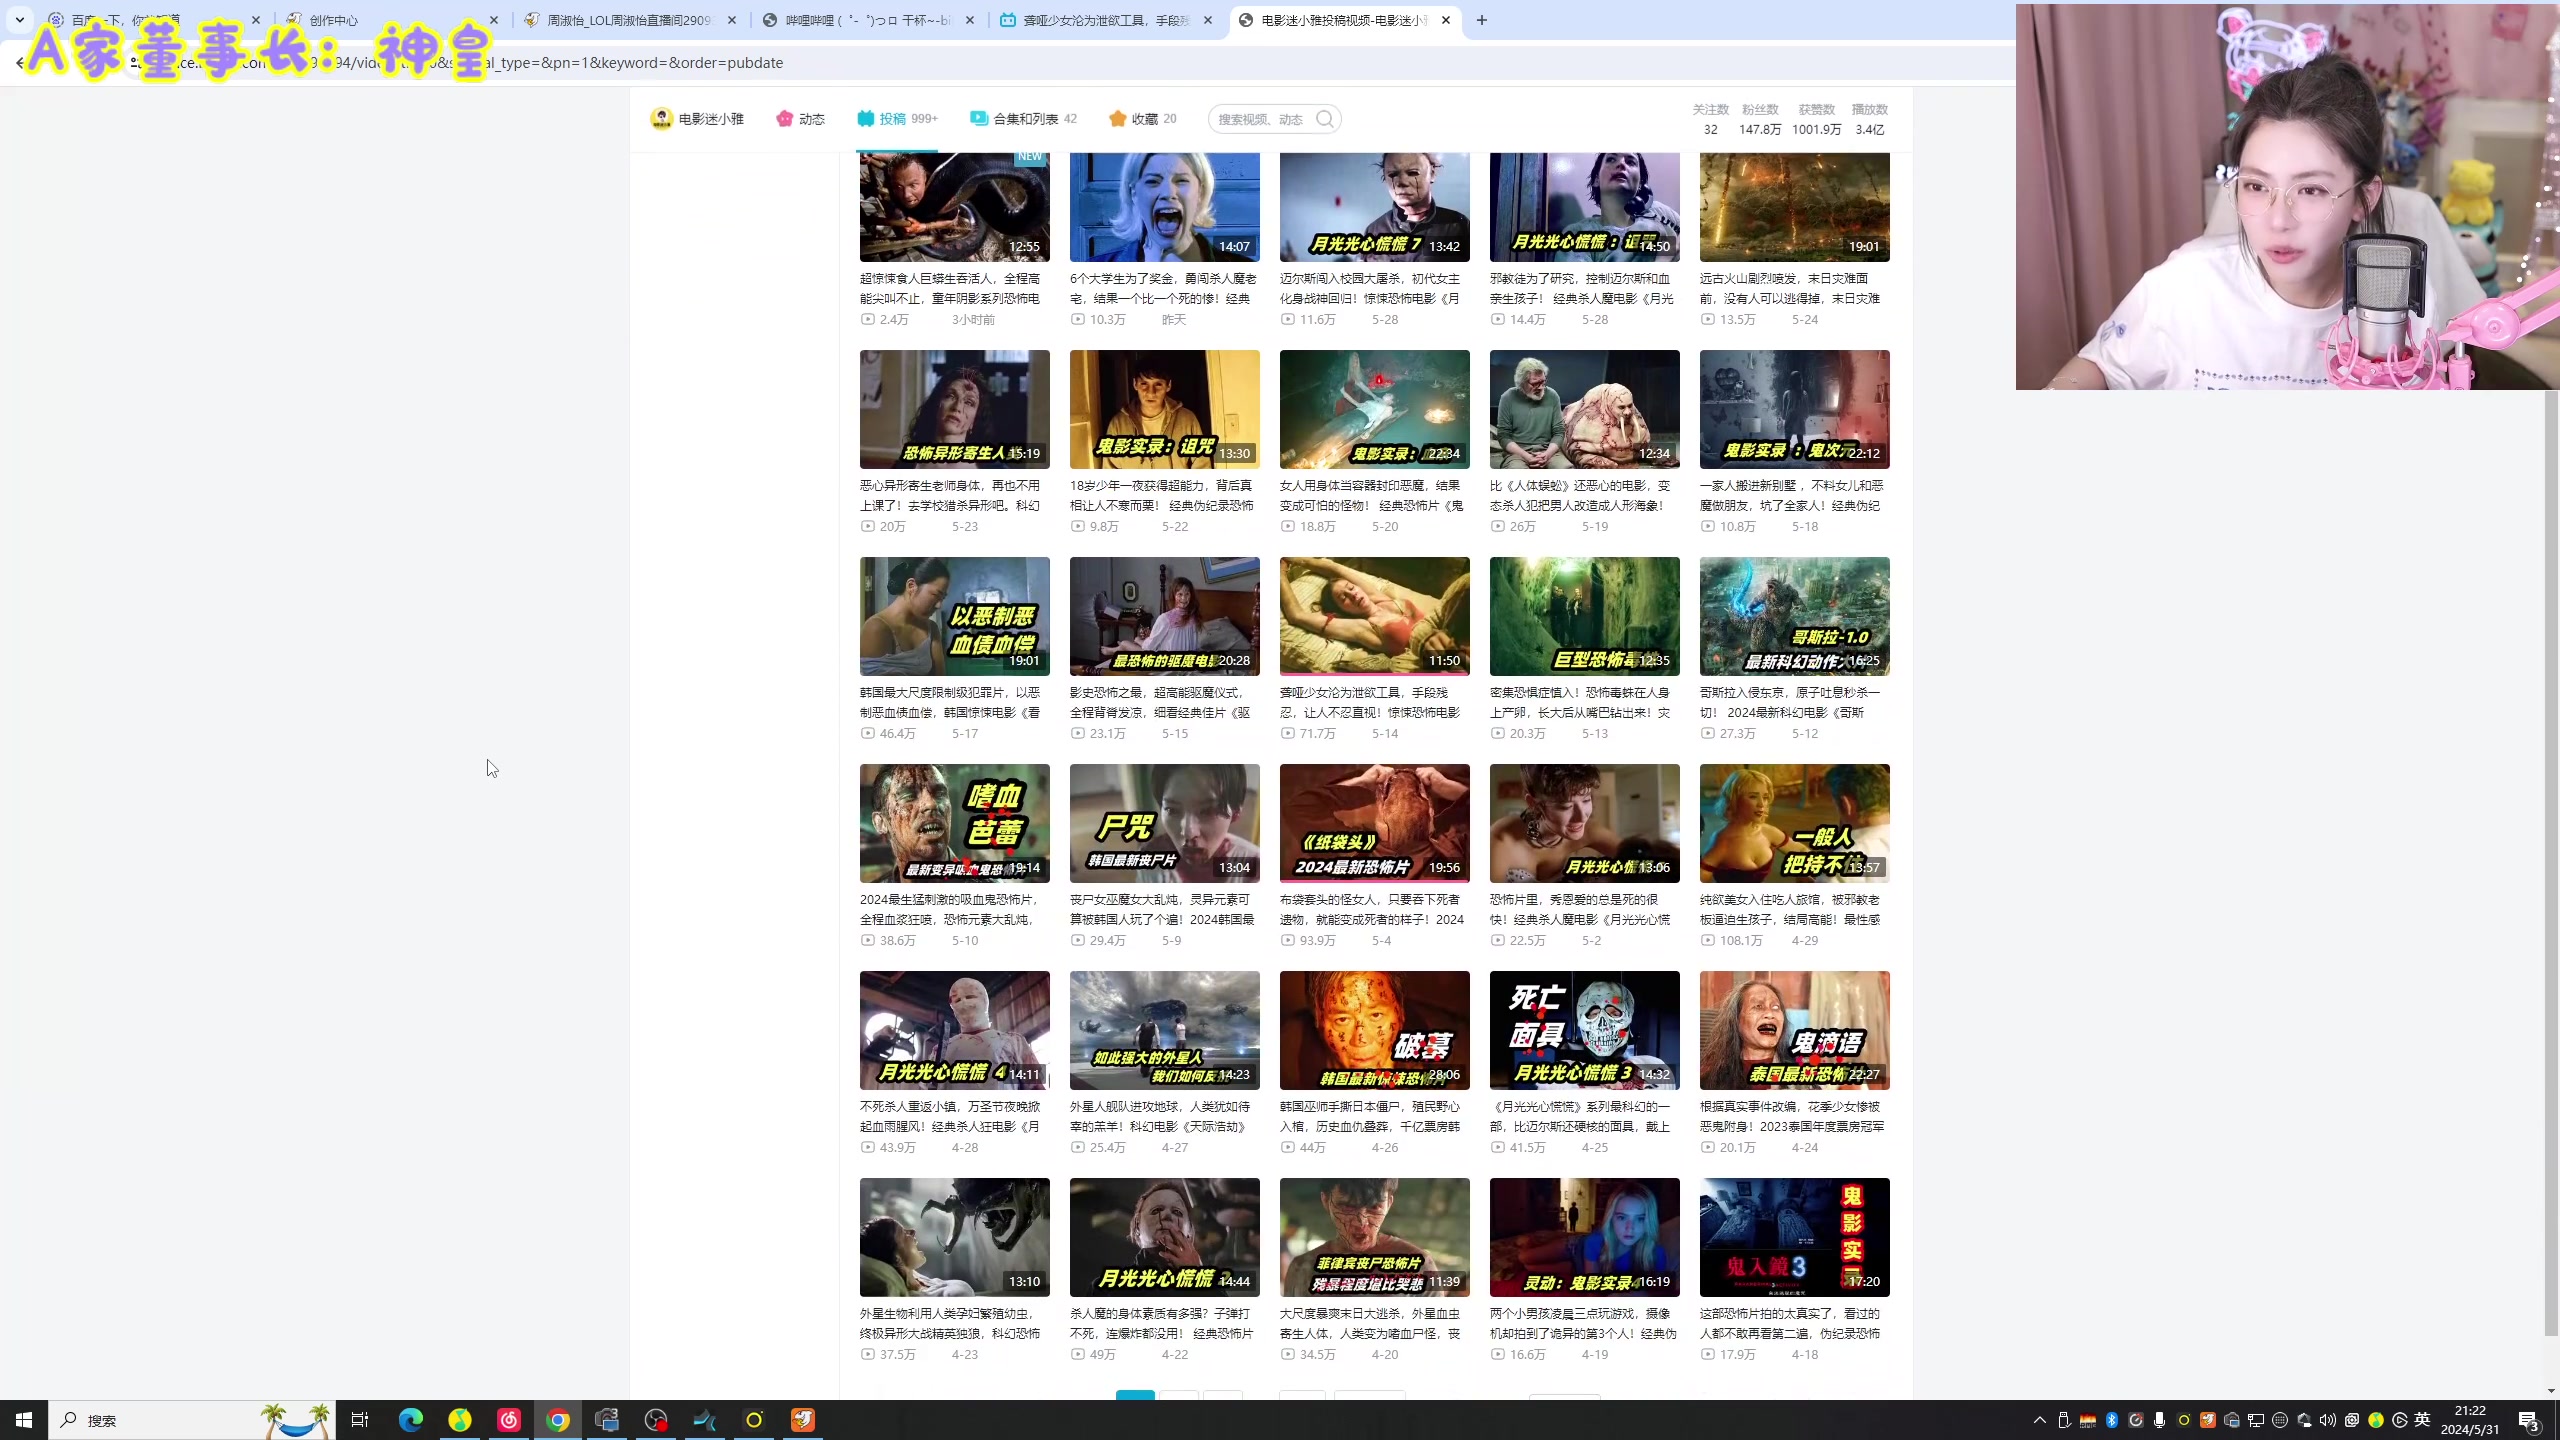
Task: Open thumbnail 鬼影实录：诅咒
Action: pos(1164,409)
